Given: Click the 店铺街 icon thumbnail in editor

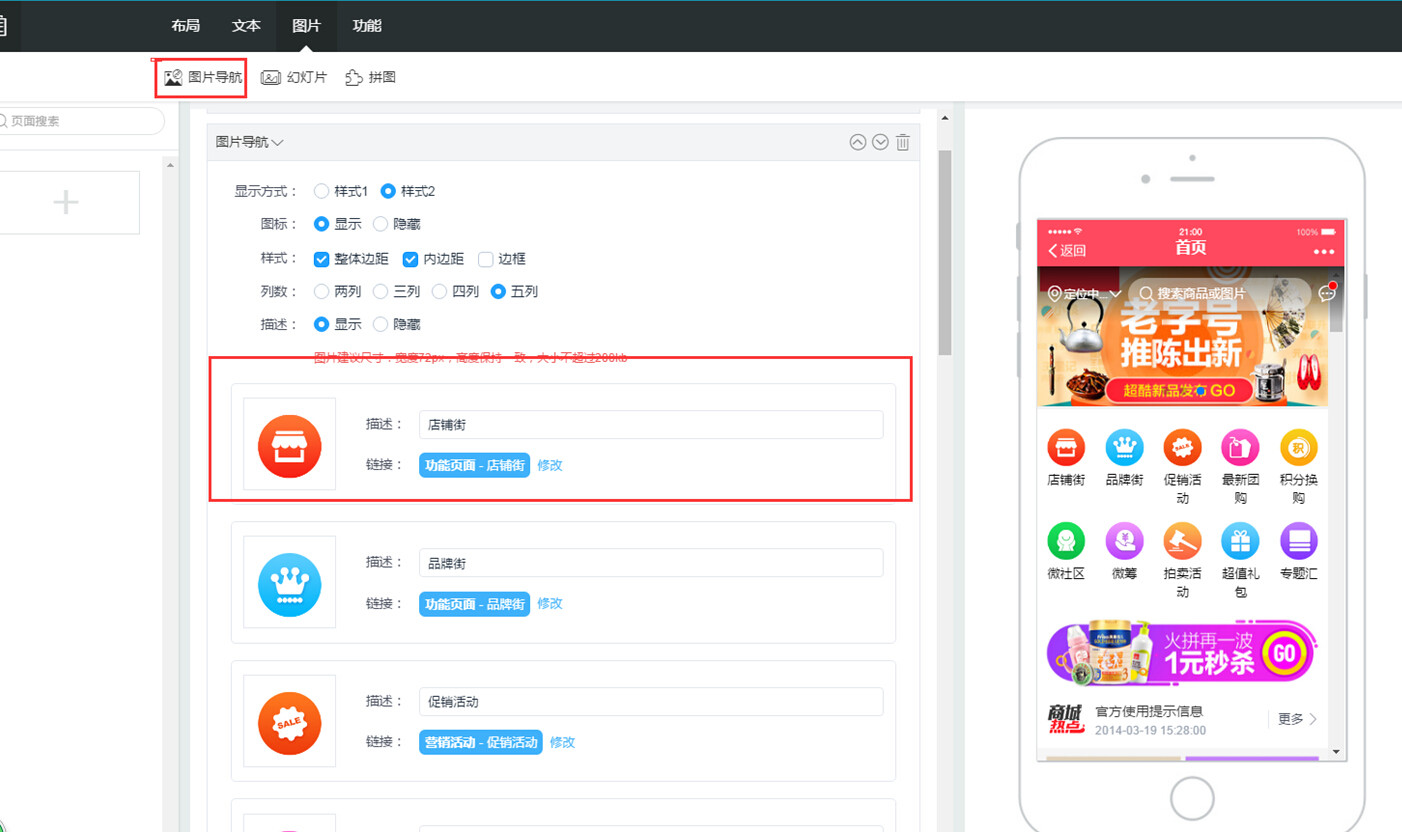Looking at the screenshot, I should (290, 445).
